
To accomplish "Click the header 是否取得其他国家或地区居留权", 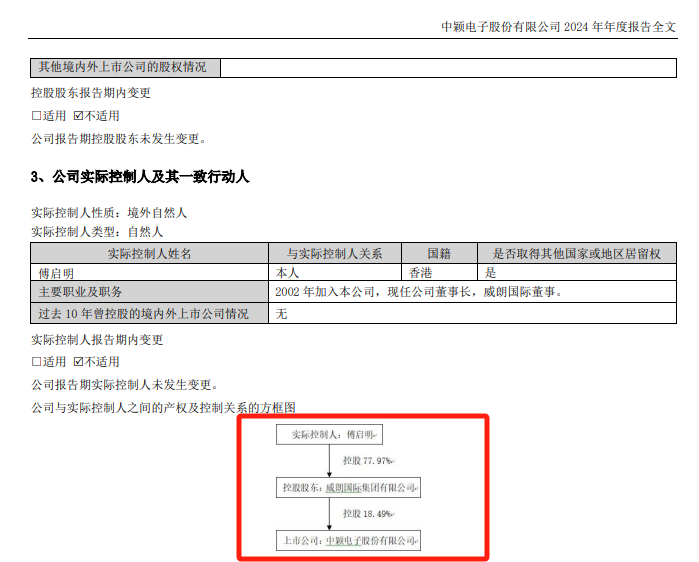I will click(x=577, y=254).
